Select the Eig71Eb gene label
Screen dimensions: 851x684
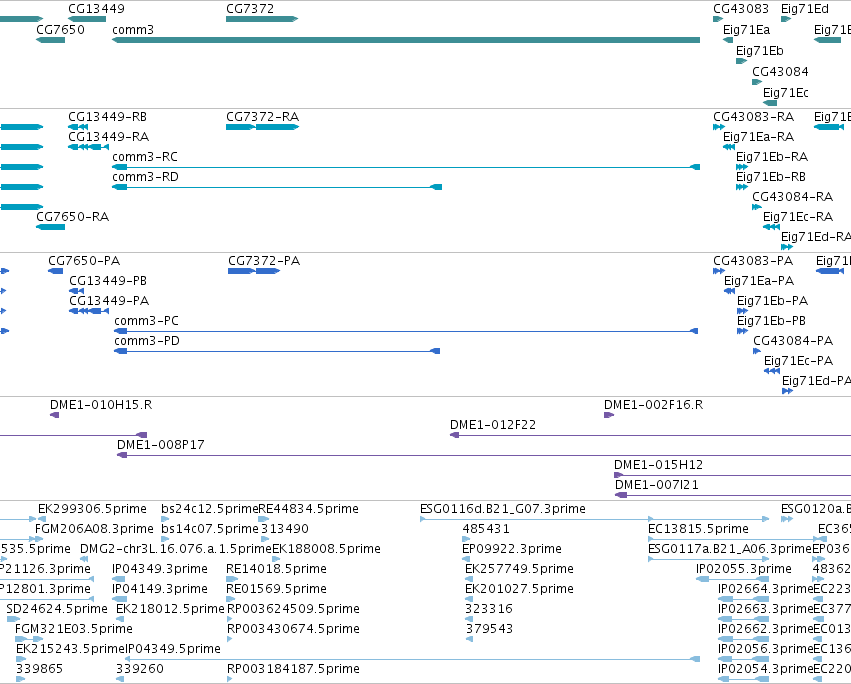click(x=760, y=50)
